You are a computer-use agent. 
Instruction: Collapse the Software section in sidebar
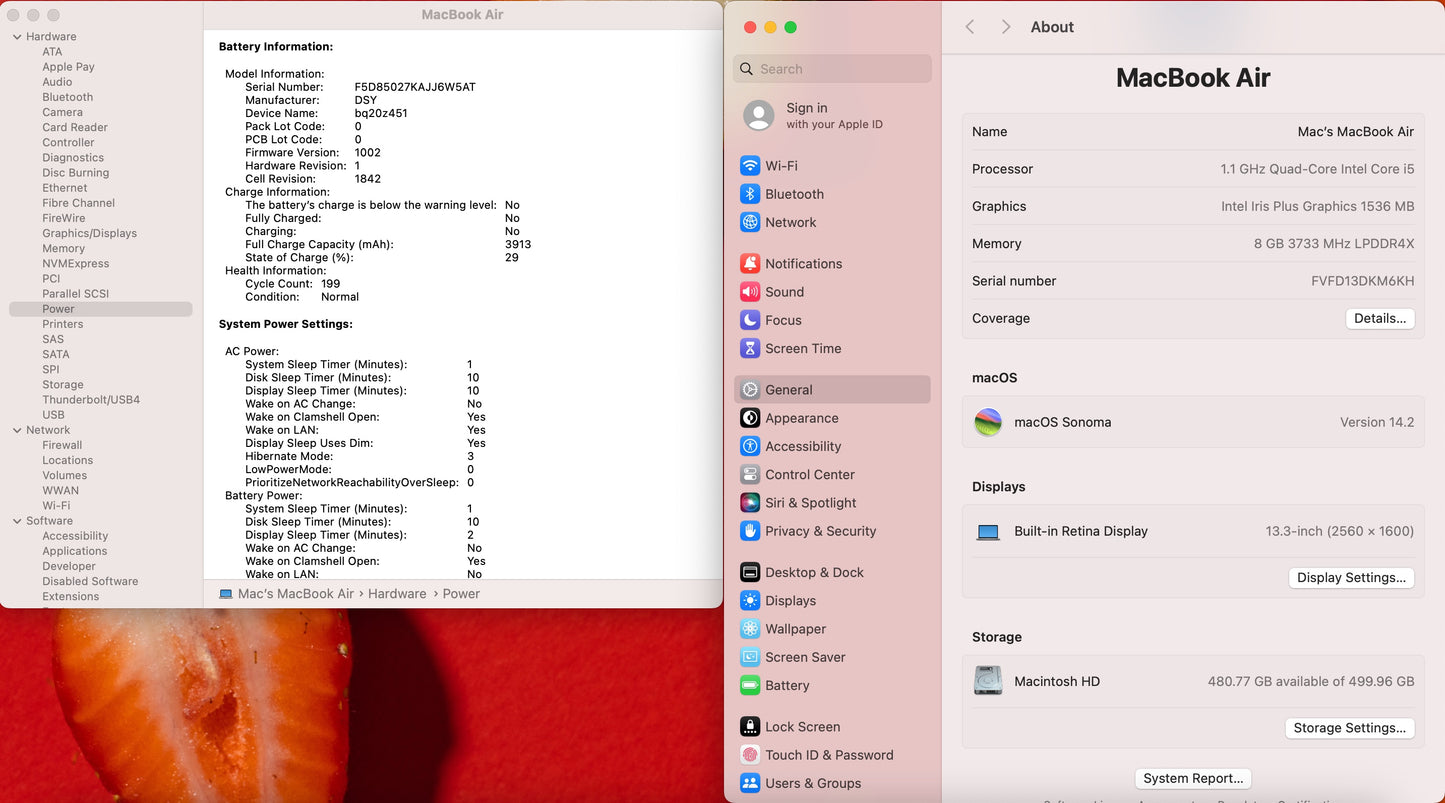(17, 521)
